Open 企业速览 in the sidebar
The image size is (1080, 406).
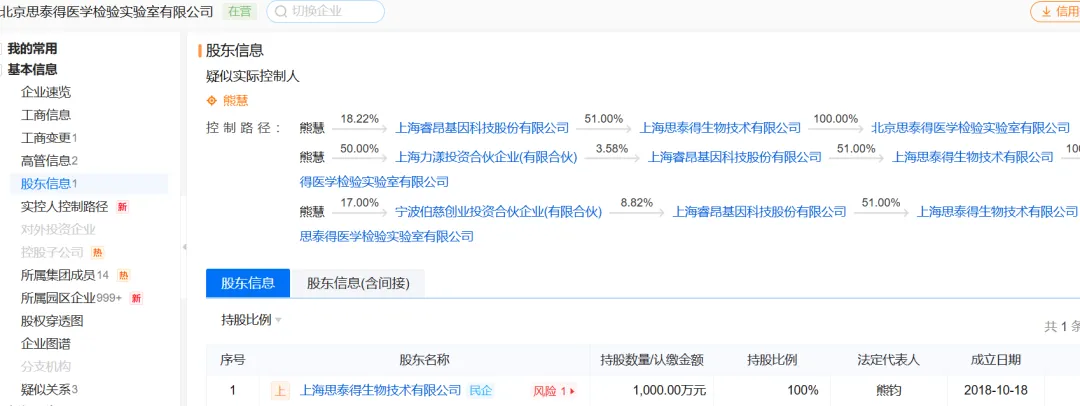45,92
